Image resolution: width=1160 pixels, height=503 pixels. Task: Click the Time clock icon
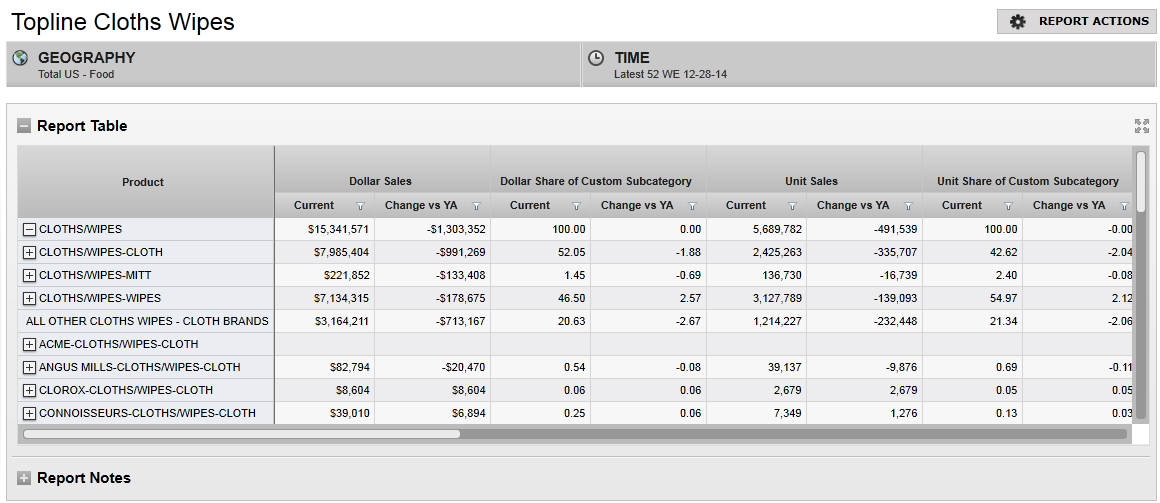tap(596, 58)
